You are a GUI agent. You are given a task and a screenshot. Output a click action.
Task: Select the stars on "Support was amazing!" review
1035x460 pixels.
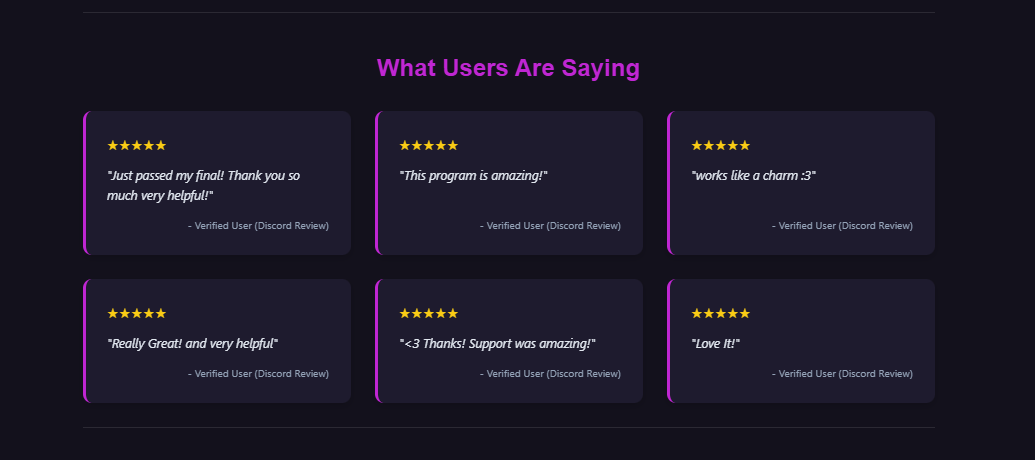[428, 314]
